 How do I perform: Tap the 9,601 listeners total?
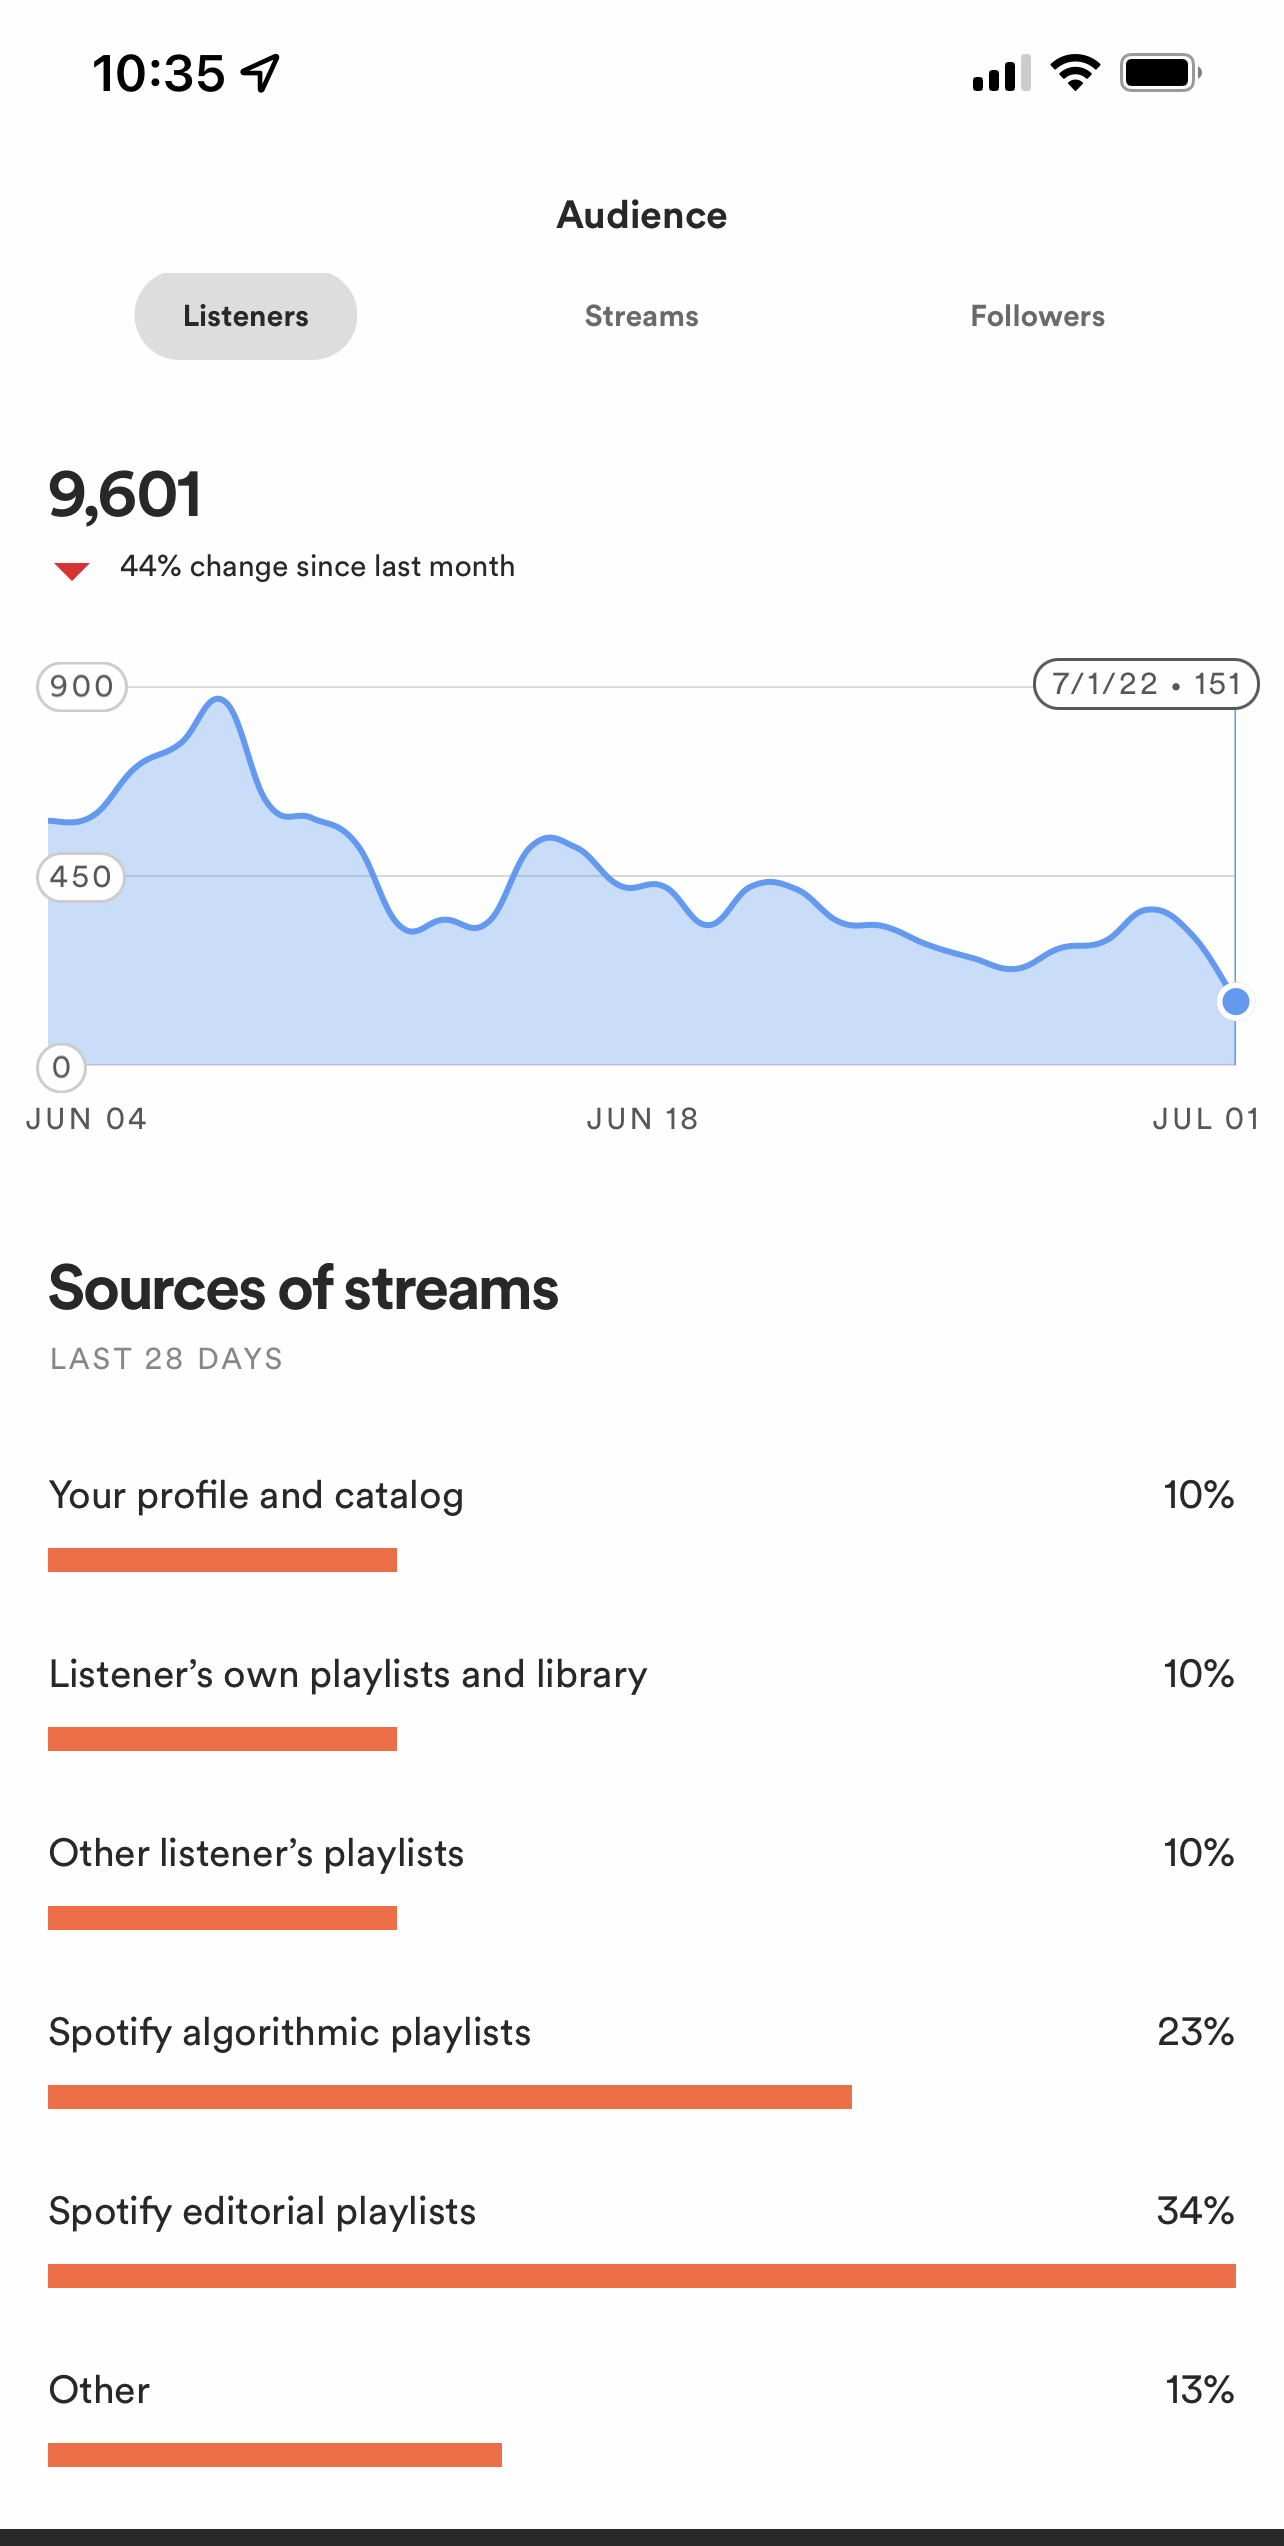[125, 494]
